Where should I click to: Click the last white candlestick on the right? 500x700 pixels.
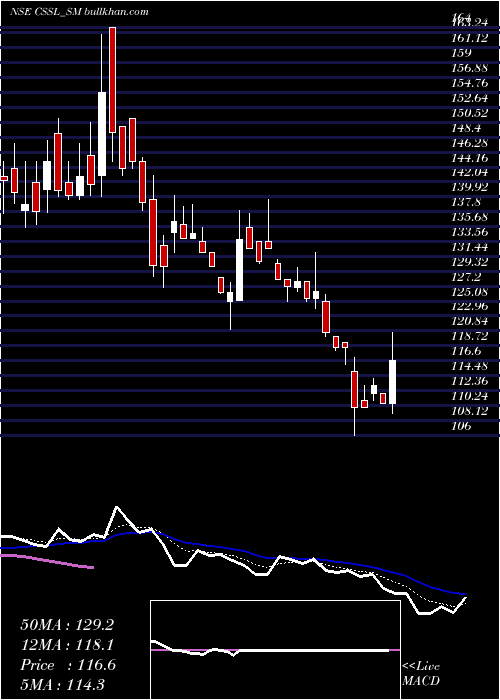pyautogui.click(x=393, y=382)
